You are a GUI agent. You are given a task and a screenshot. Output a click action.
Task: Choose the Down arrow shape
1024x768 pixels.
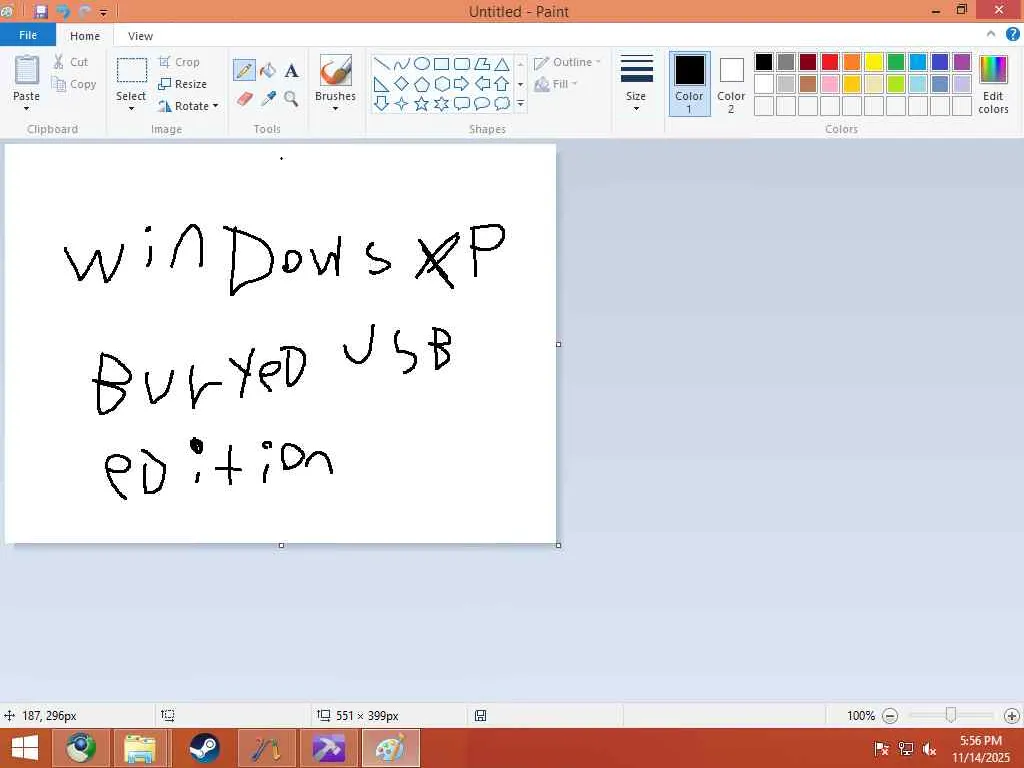[381, 103]
